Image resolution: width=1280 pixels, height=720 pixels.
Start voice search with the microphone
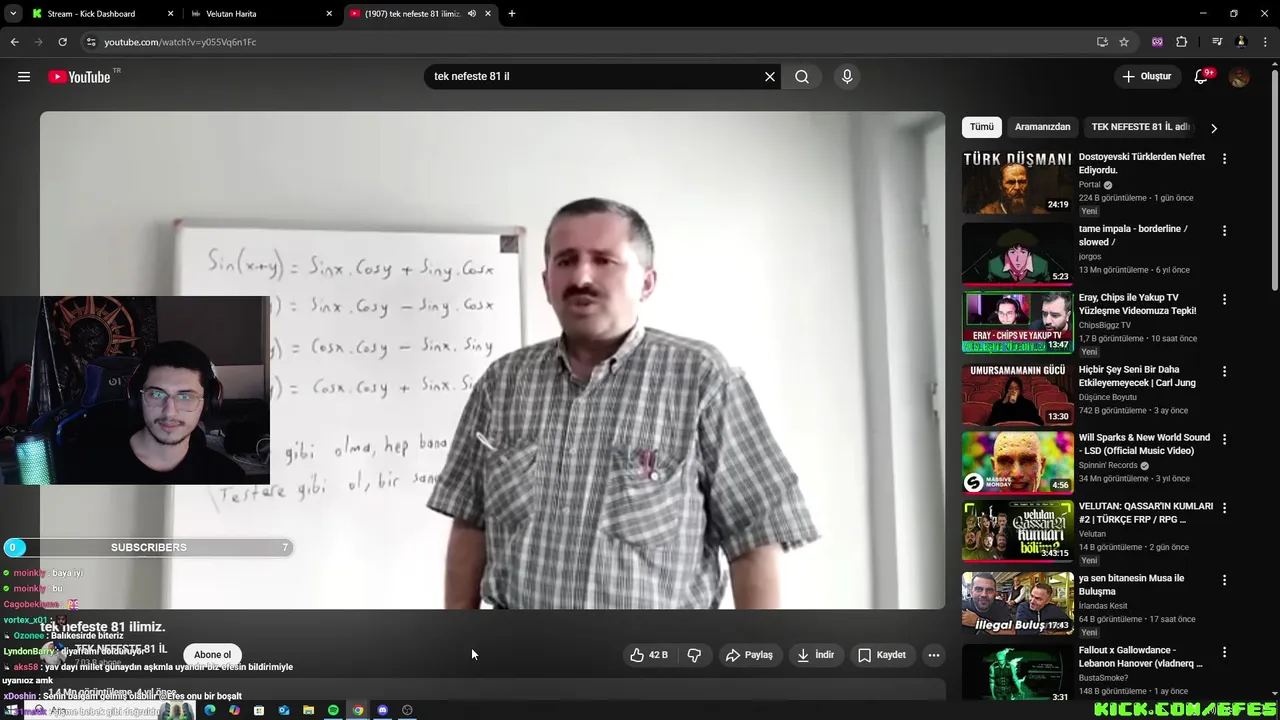847,77
